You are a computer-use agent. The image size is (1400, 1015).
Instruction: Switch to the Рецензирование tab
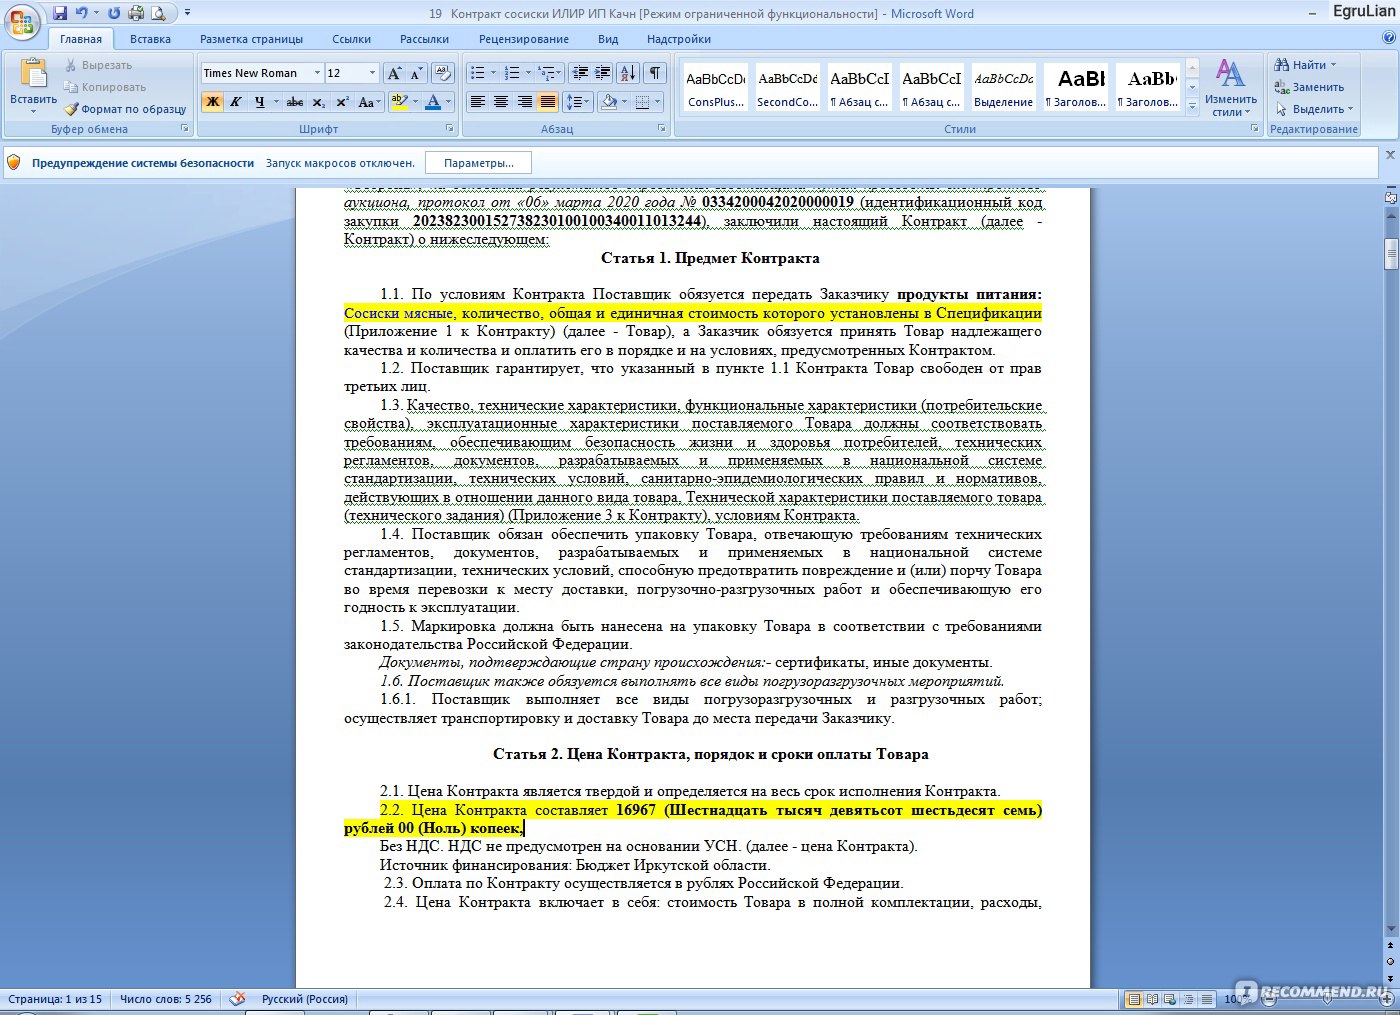tap(524, 39)
